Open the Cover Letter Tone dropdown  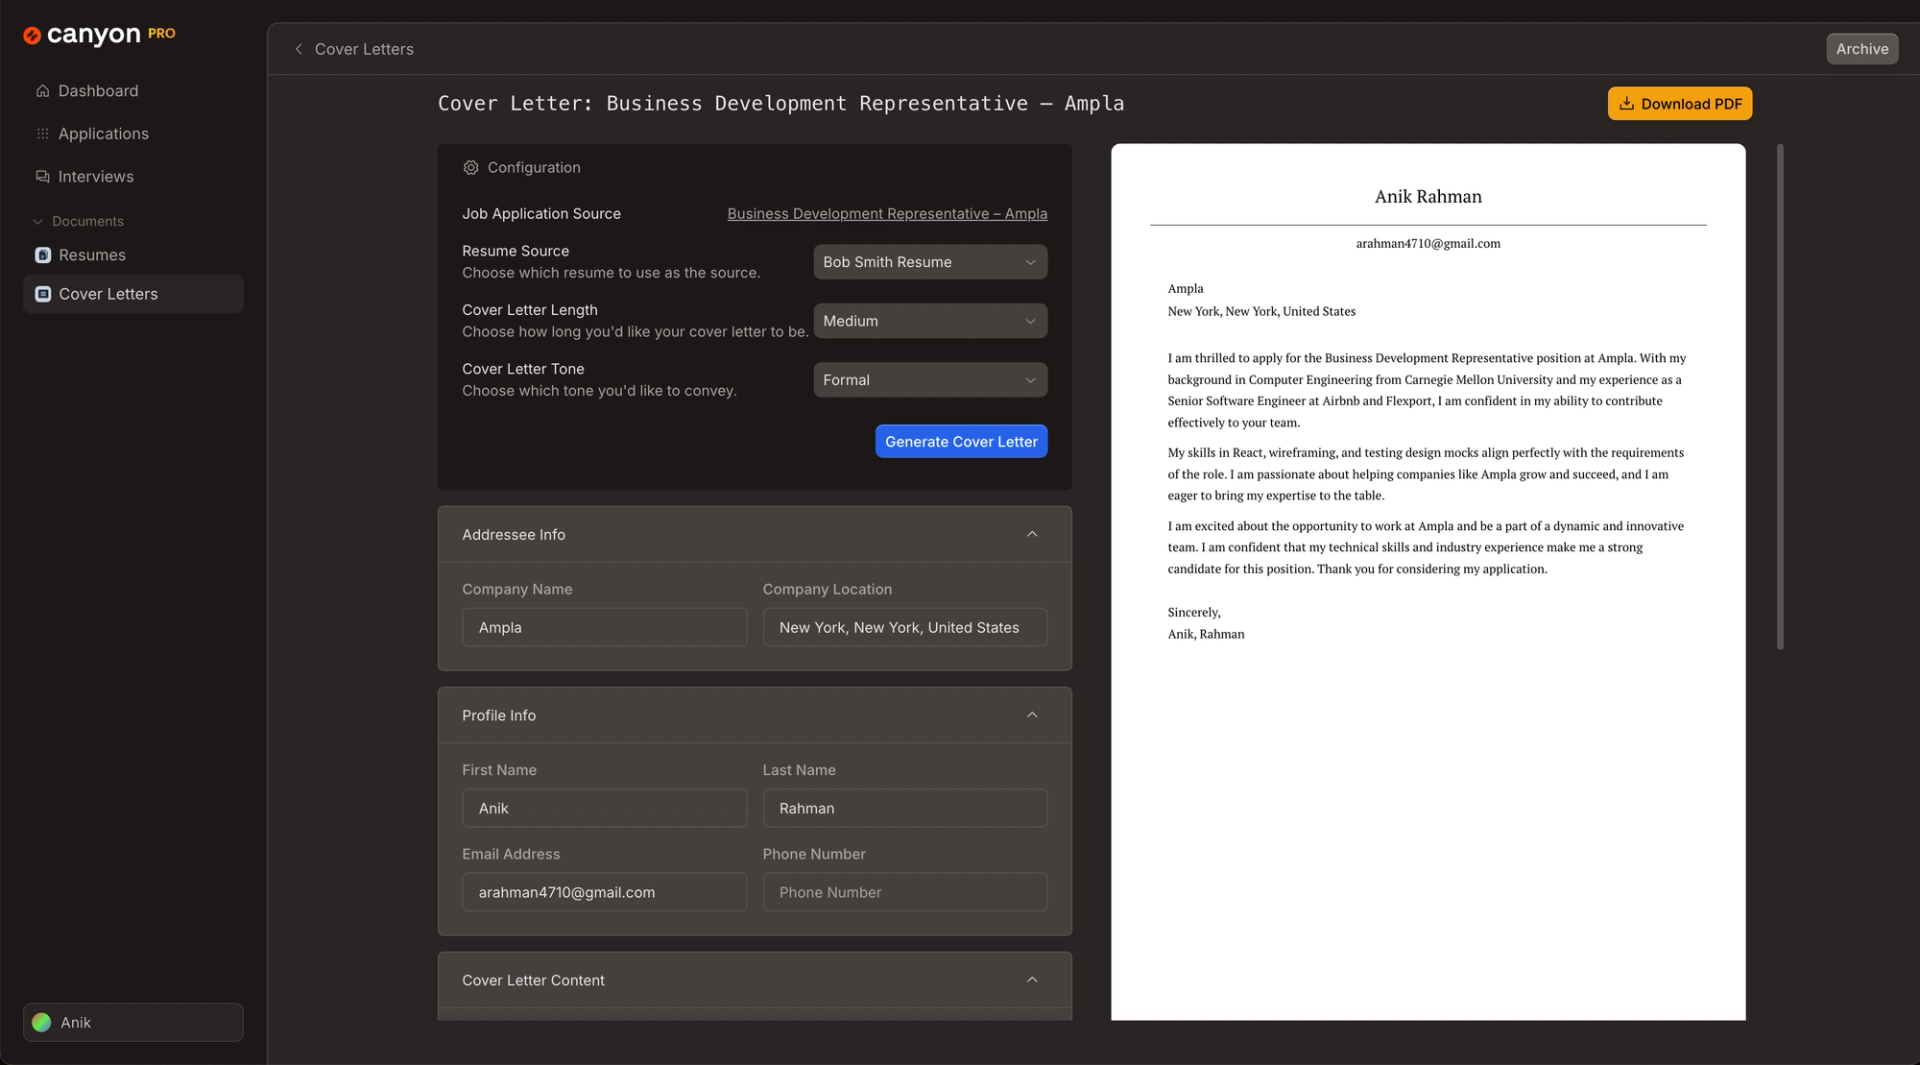[x=930, y=380]
